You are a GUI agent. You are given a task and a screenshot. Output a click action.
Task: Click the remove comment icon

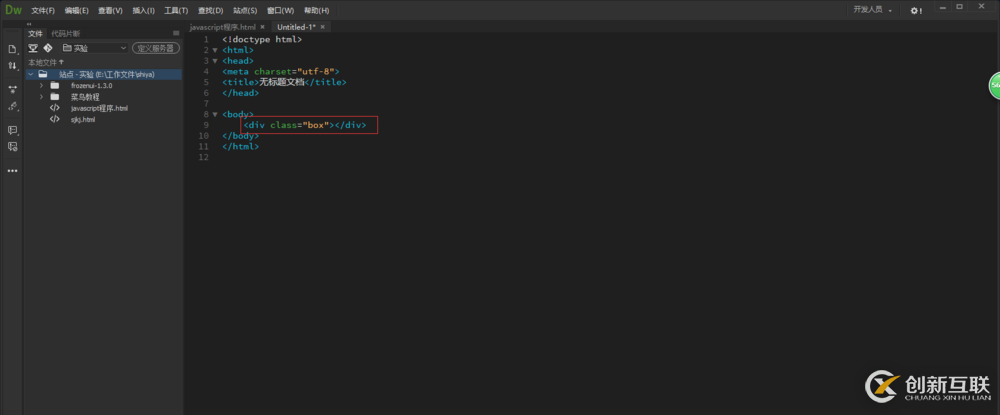point(13,147)
